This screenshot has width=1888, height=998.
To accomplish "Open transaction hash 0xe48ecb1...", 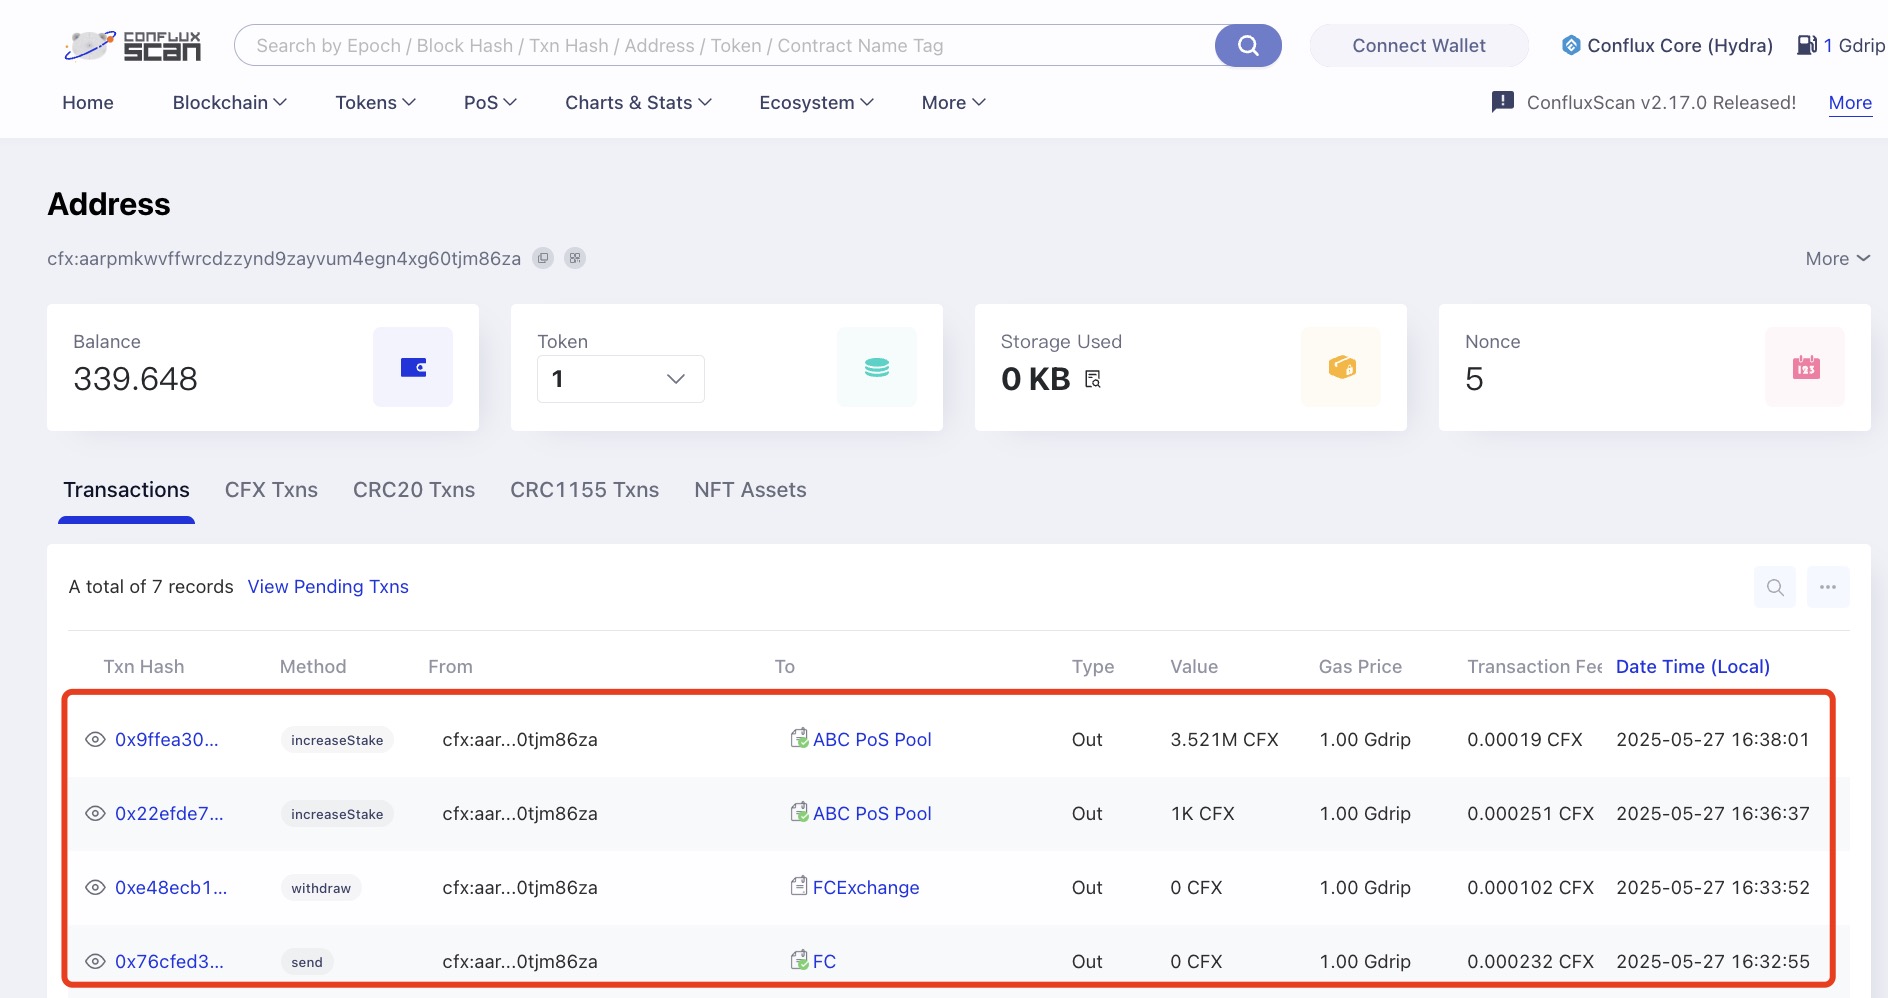I will tap(171, 887).
